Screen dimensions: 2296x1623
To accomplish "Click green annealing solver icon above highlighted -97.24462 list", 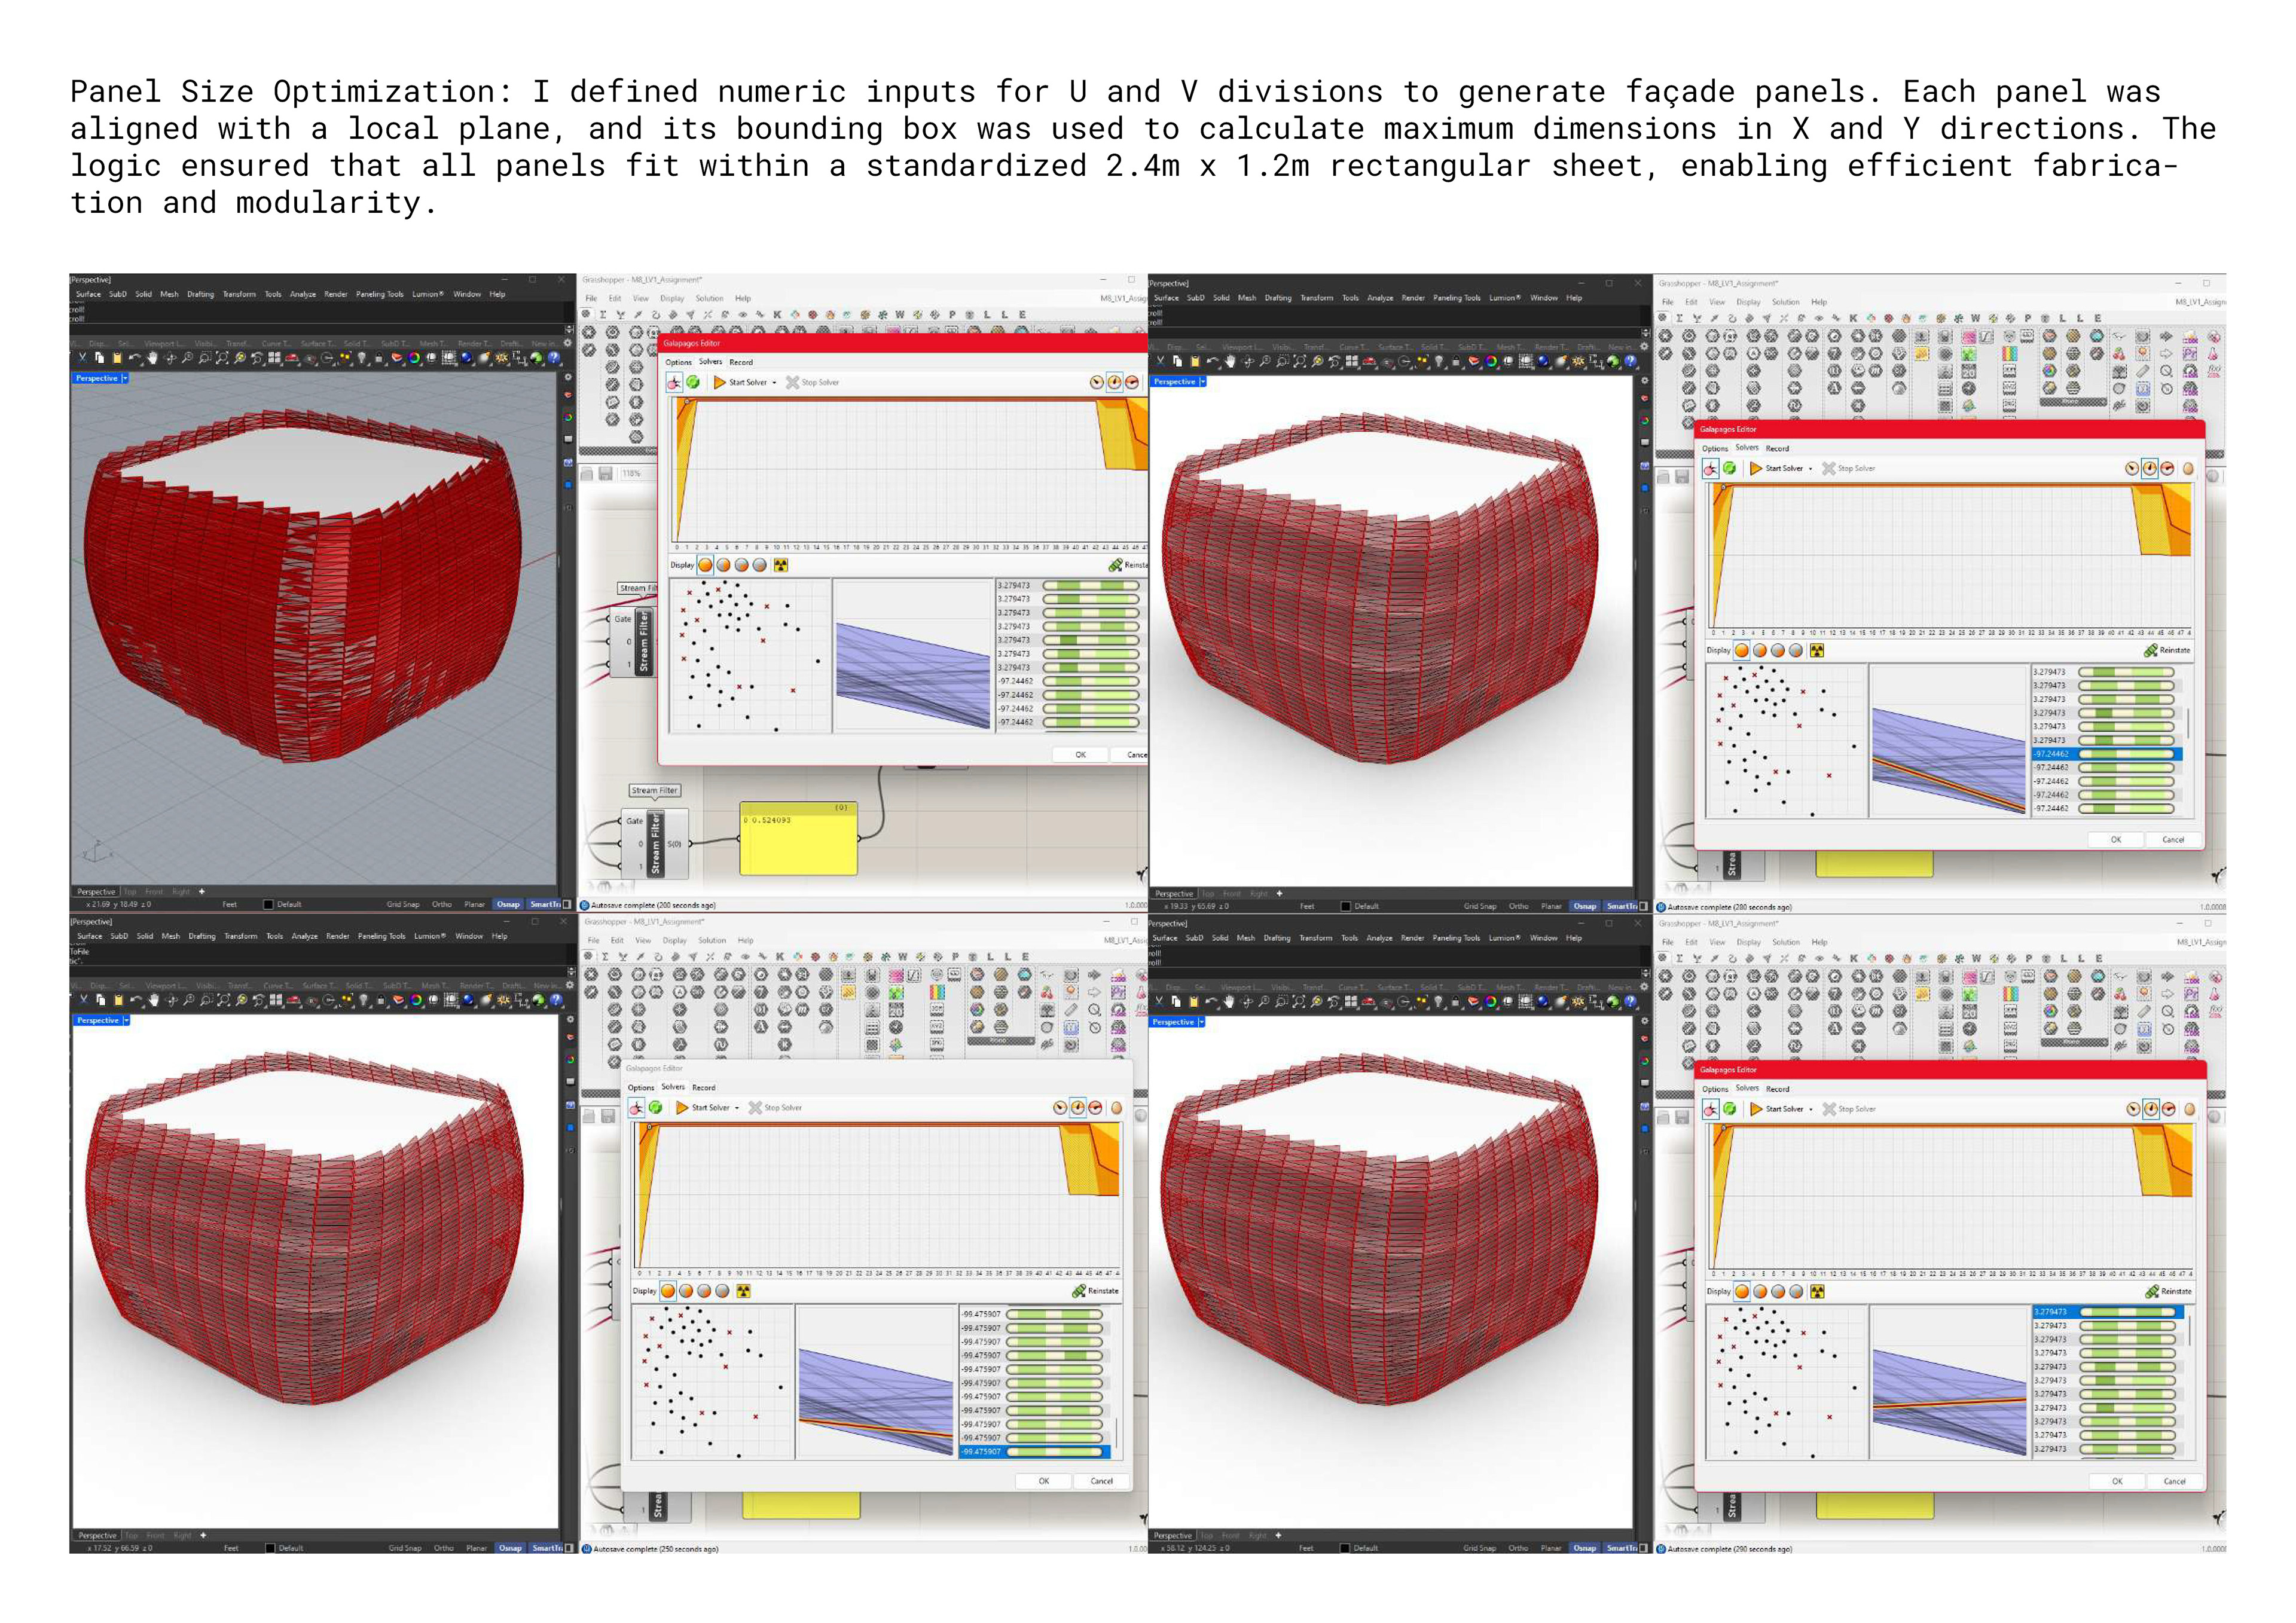I will tap(1729, 468).
